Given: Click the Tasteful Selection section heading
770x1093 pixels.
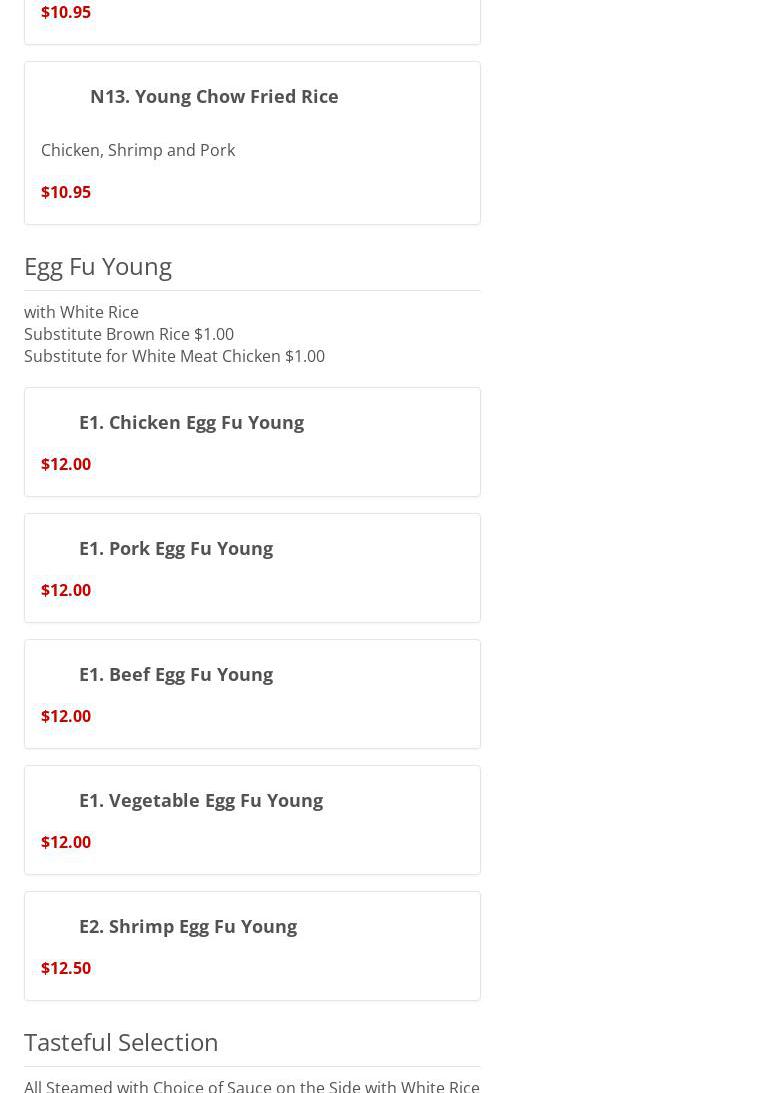Looking at the screenshot, I should coord(121,1042).
